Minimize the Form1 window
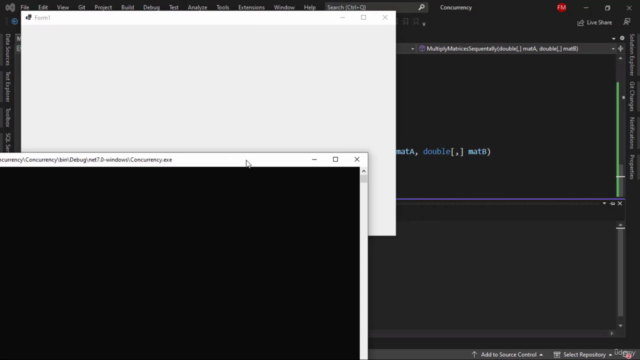 tap(342, 18)
